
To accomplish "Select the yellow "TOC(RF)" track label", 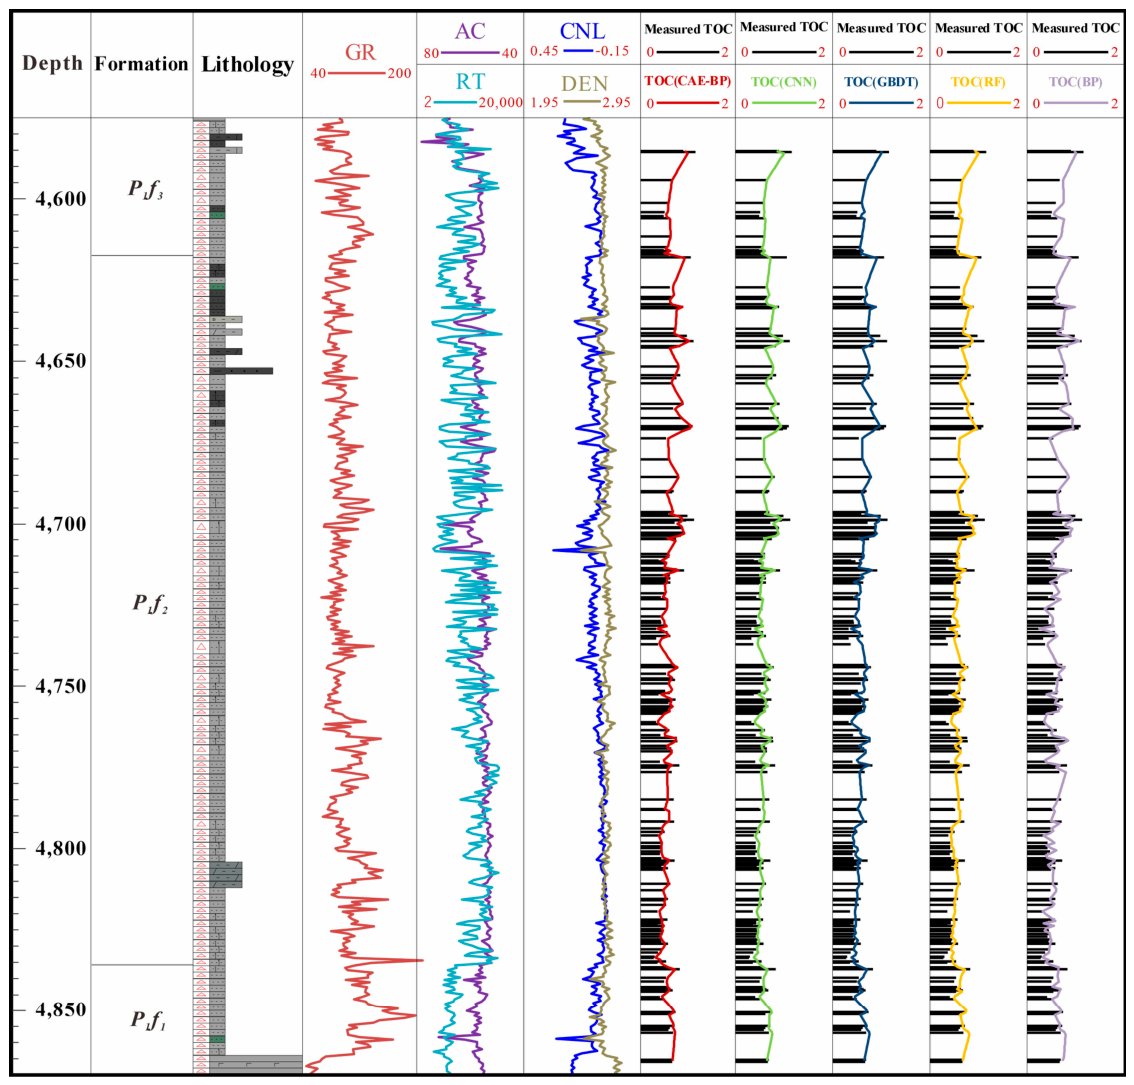I will pos(978,82).
